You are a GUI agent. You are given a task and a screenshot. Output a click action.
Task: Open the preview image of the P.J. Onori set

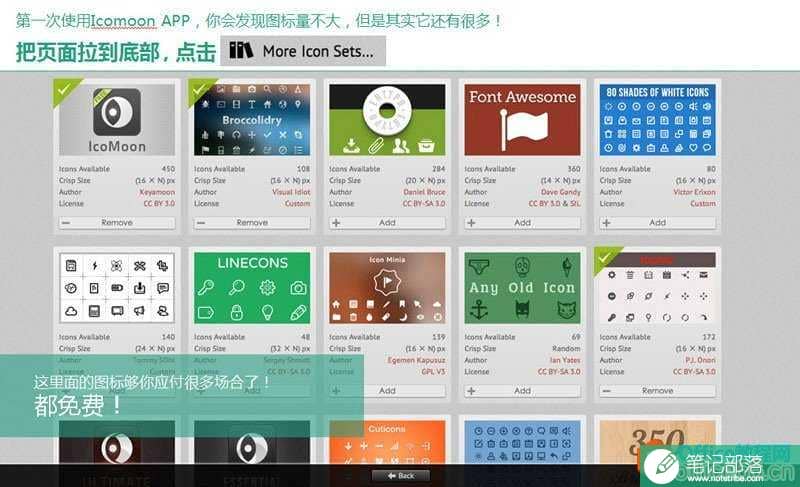(x=658, y=288)
